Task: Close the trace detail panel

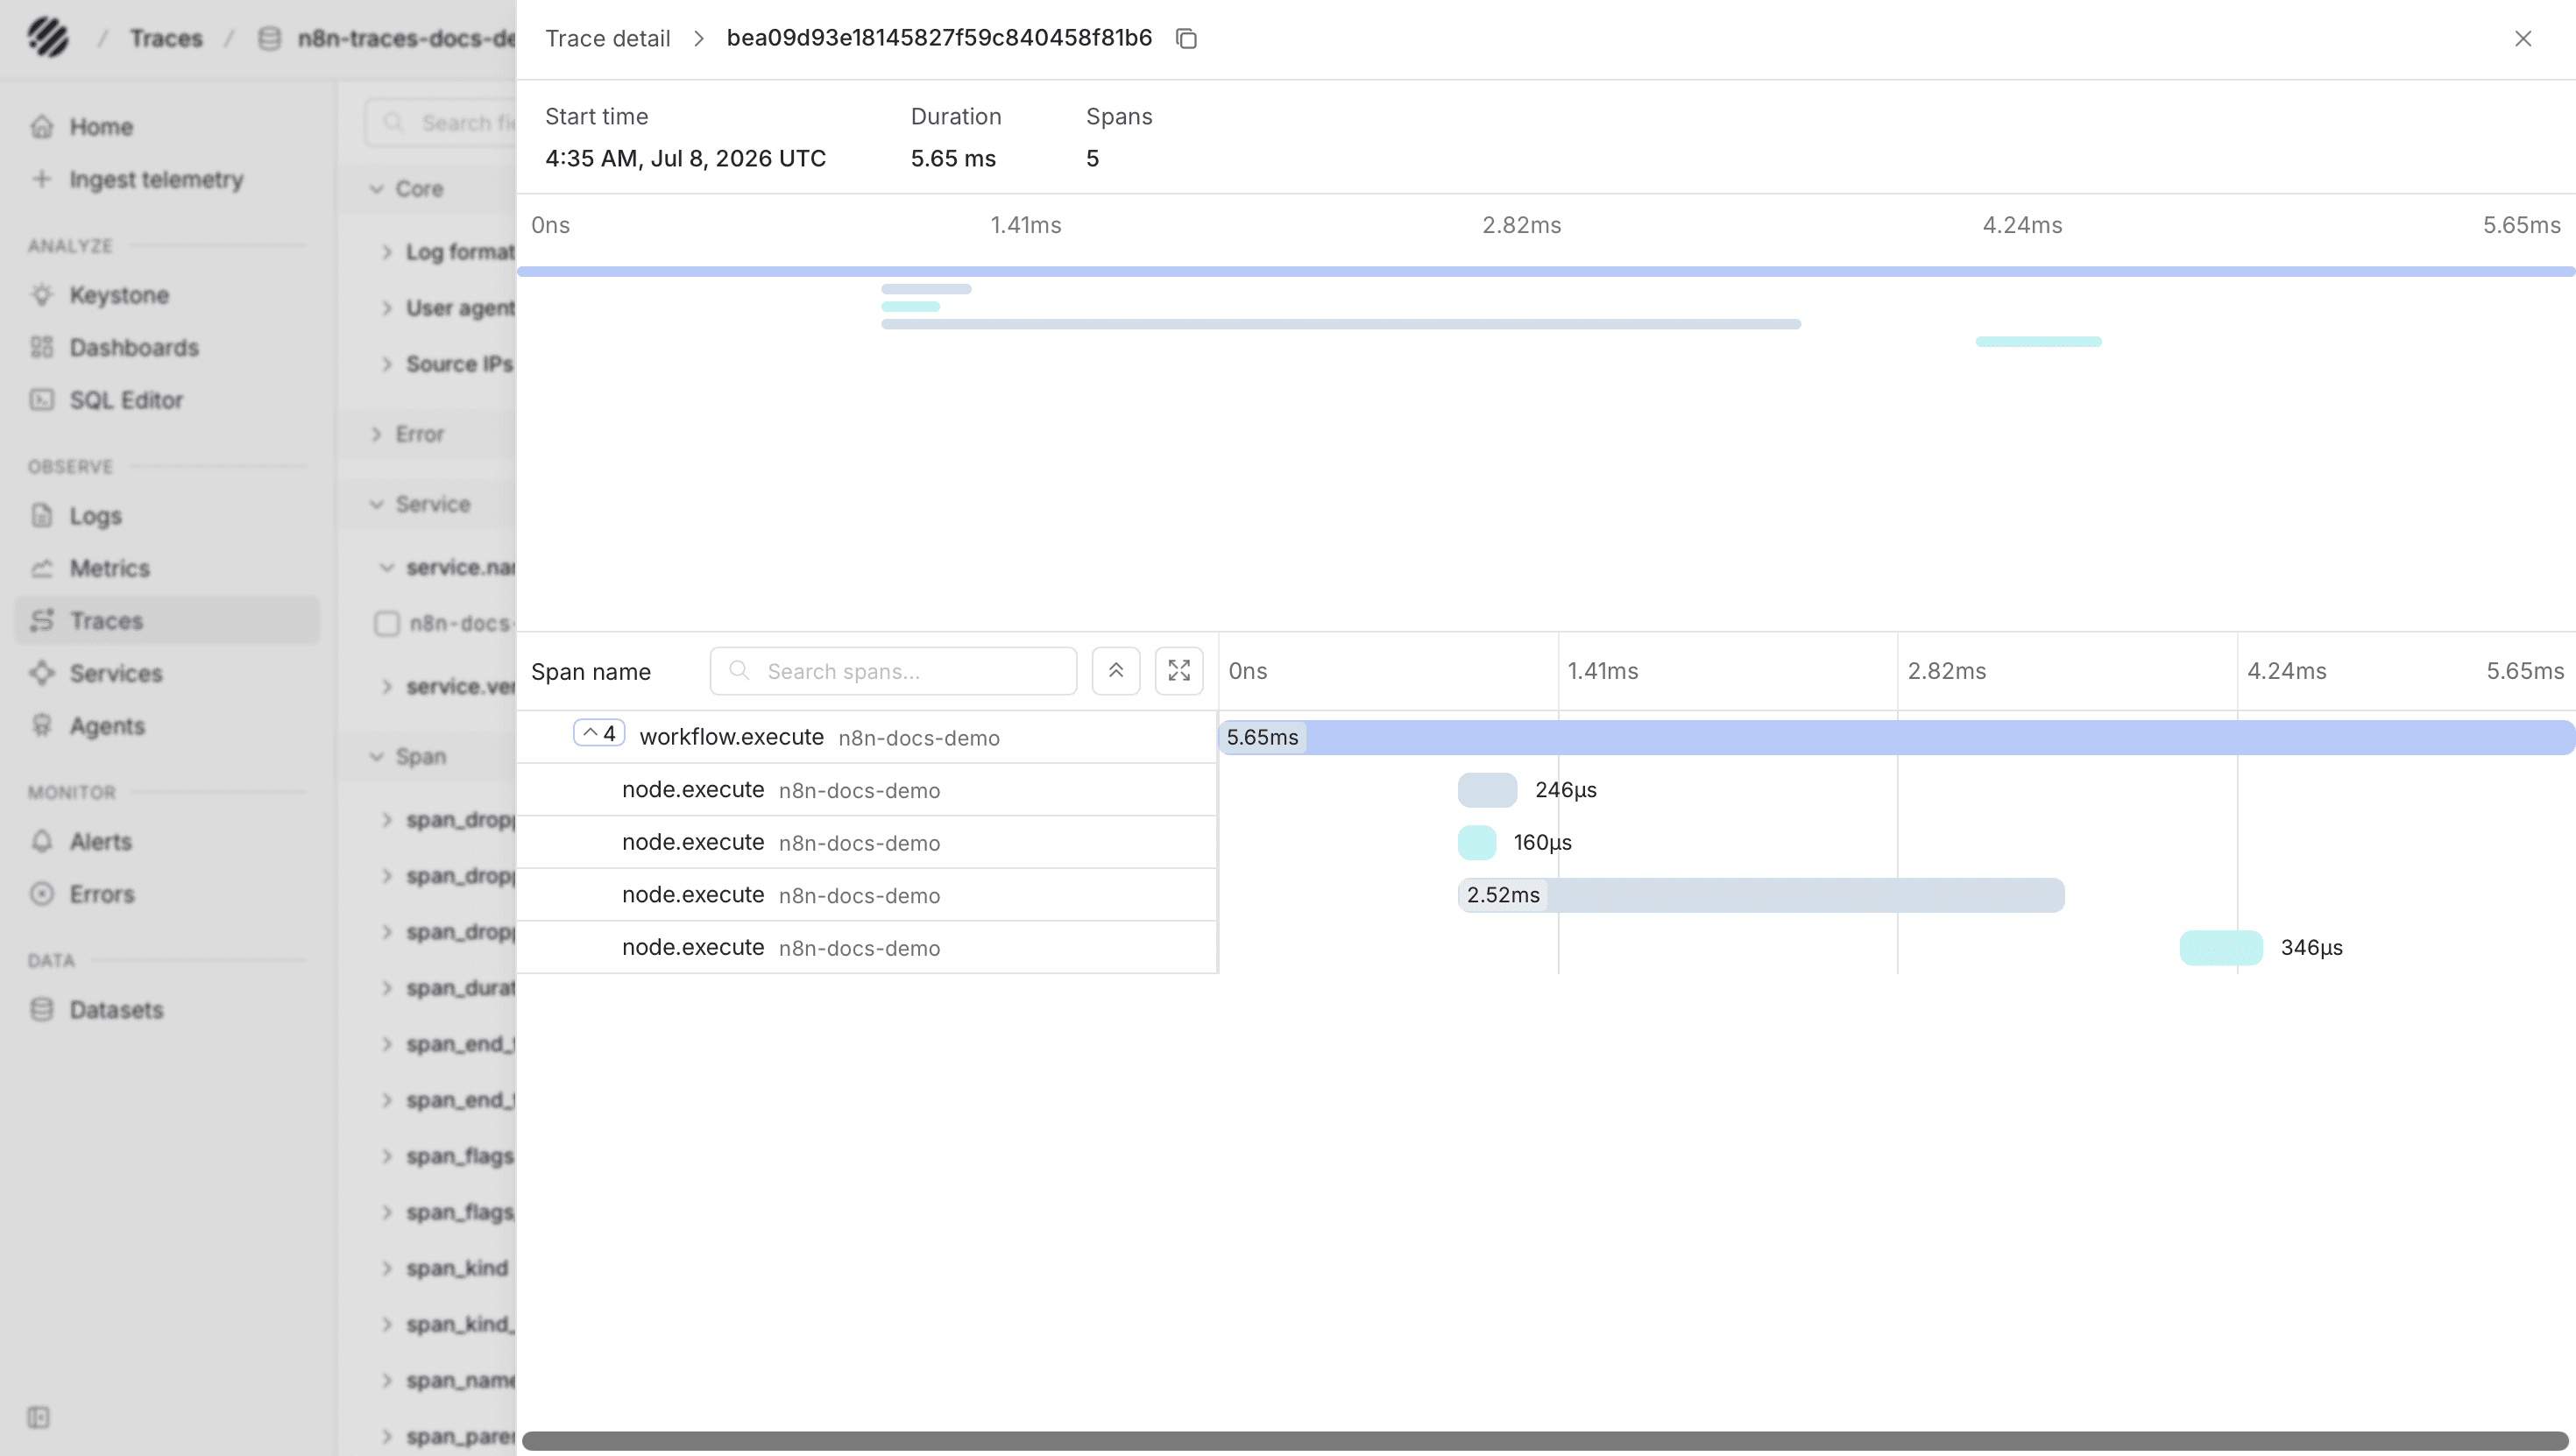Action: point(2523,39)
